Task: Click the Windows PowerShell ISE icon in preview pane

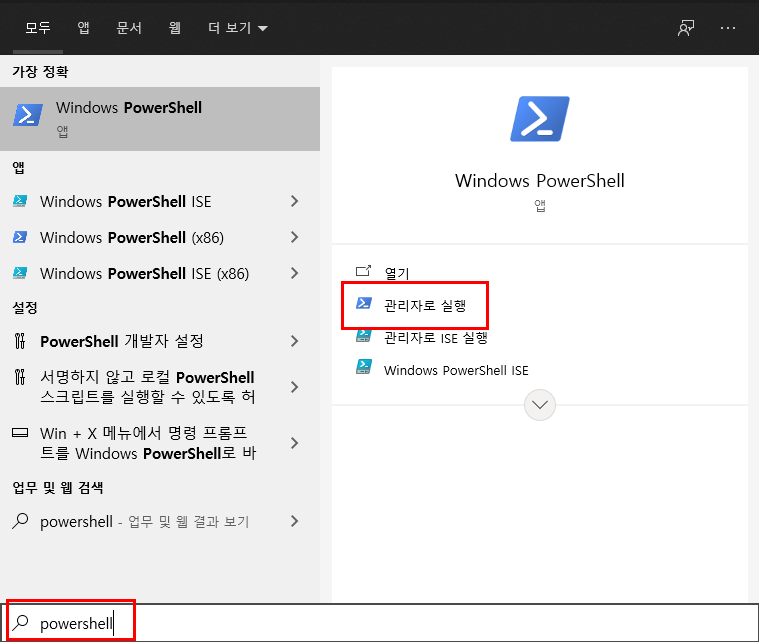Action: [x=364, y=367]
